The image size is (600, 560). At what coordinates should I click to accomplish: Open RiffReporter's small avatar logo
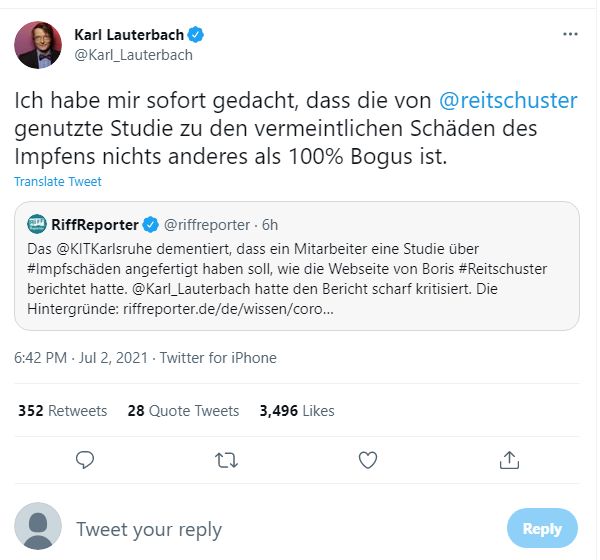pos(37,224)
